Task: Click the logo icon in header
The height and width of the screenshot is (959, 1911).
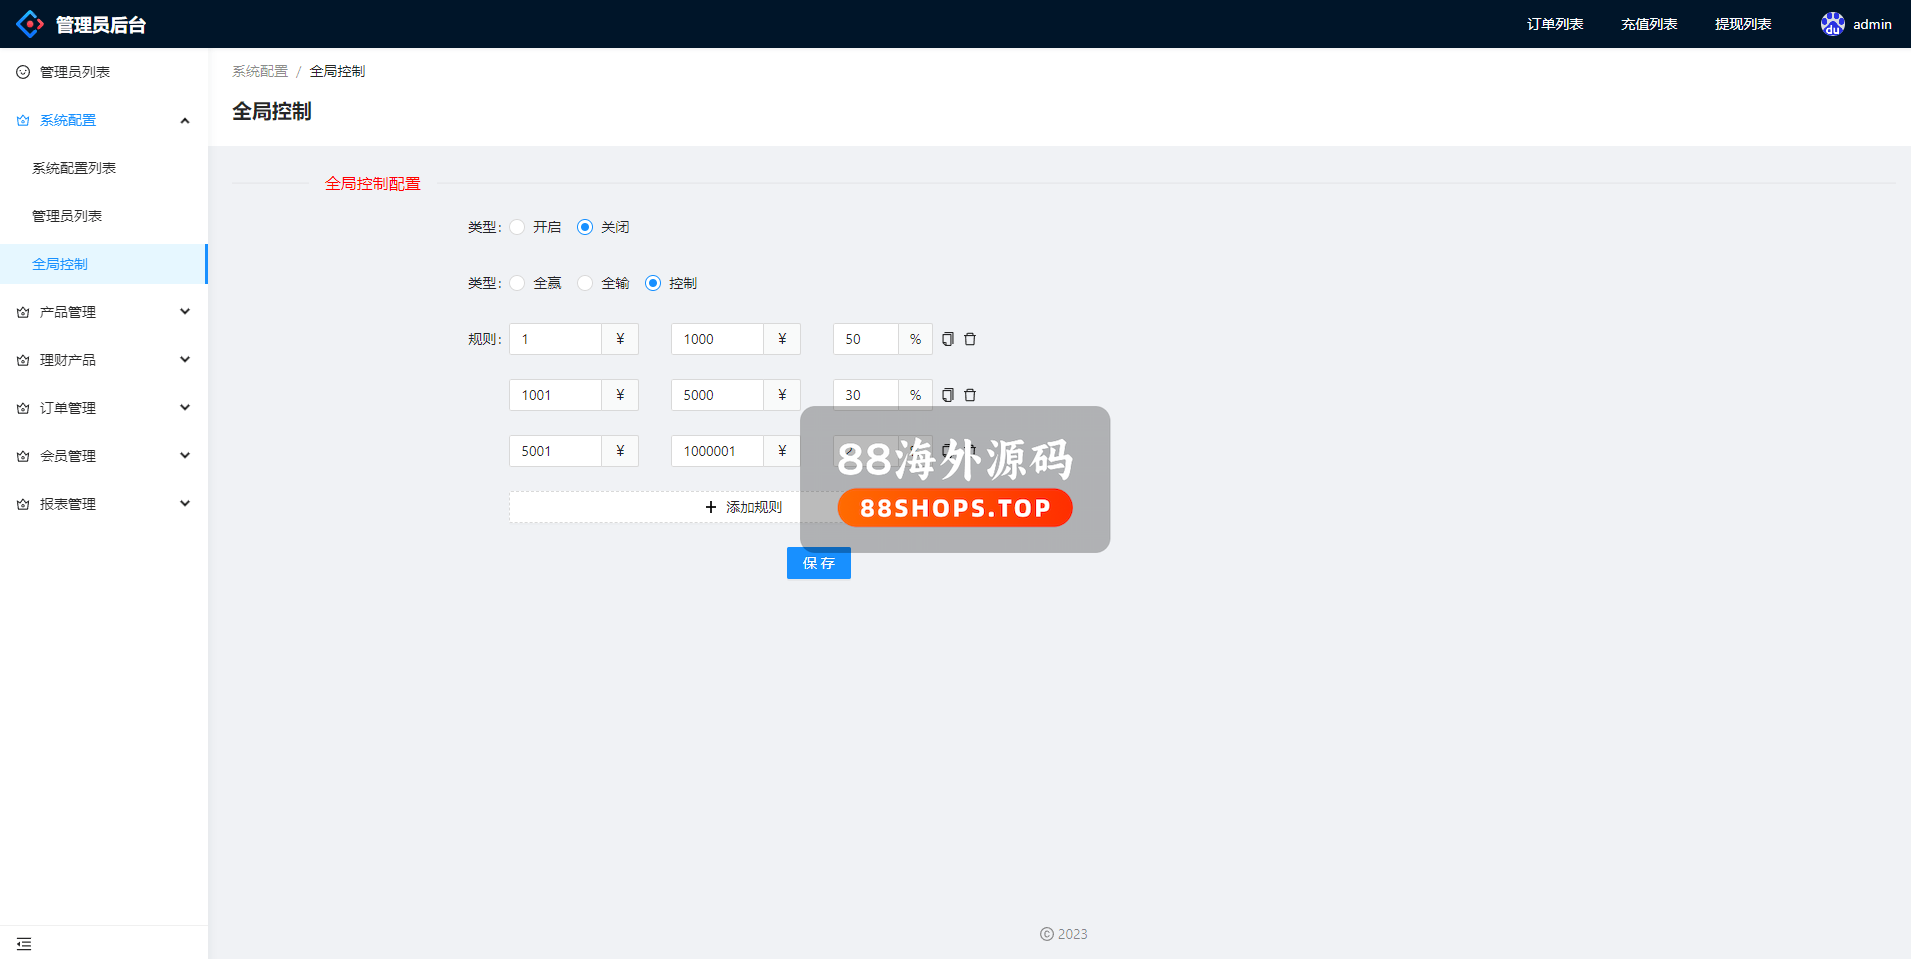Action: click(x=30, y=24)
